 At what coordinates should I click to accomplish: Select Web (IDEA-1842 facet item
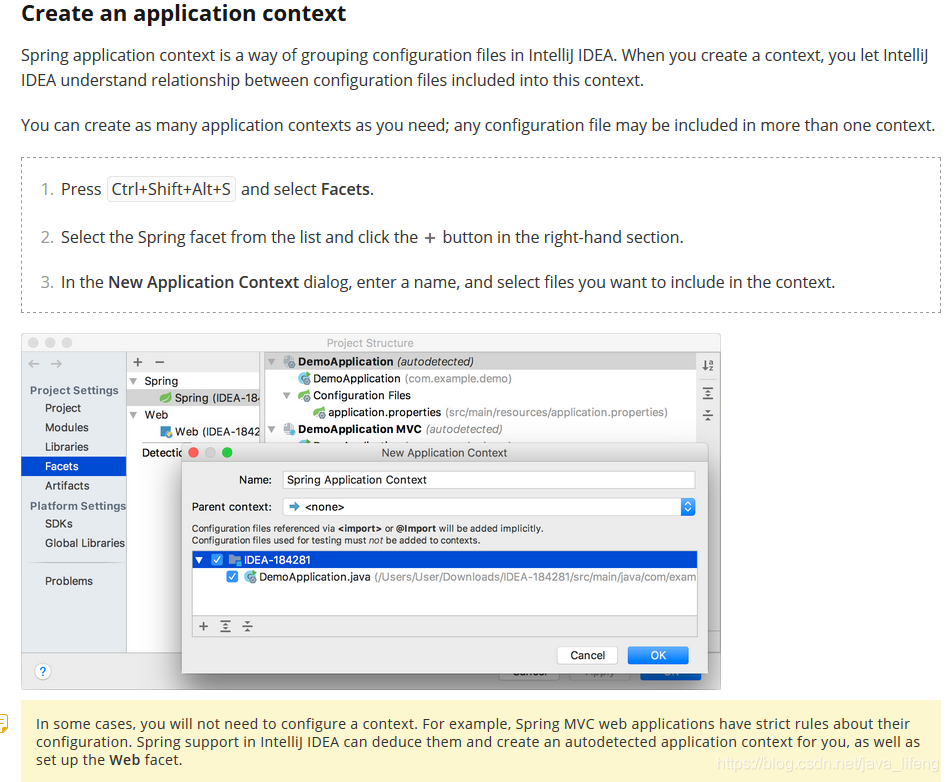pyautogui.click(x=210, y=431)
